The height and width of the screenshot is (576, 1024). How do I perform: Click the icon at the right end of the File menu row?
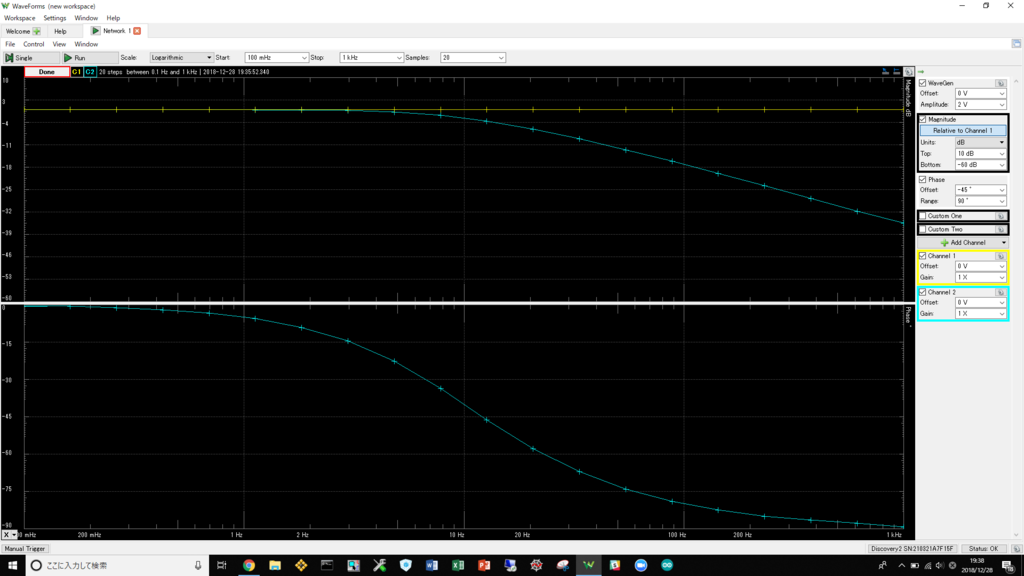pyautogui.click(x=1016, y=44)
